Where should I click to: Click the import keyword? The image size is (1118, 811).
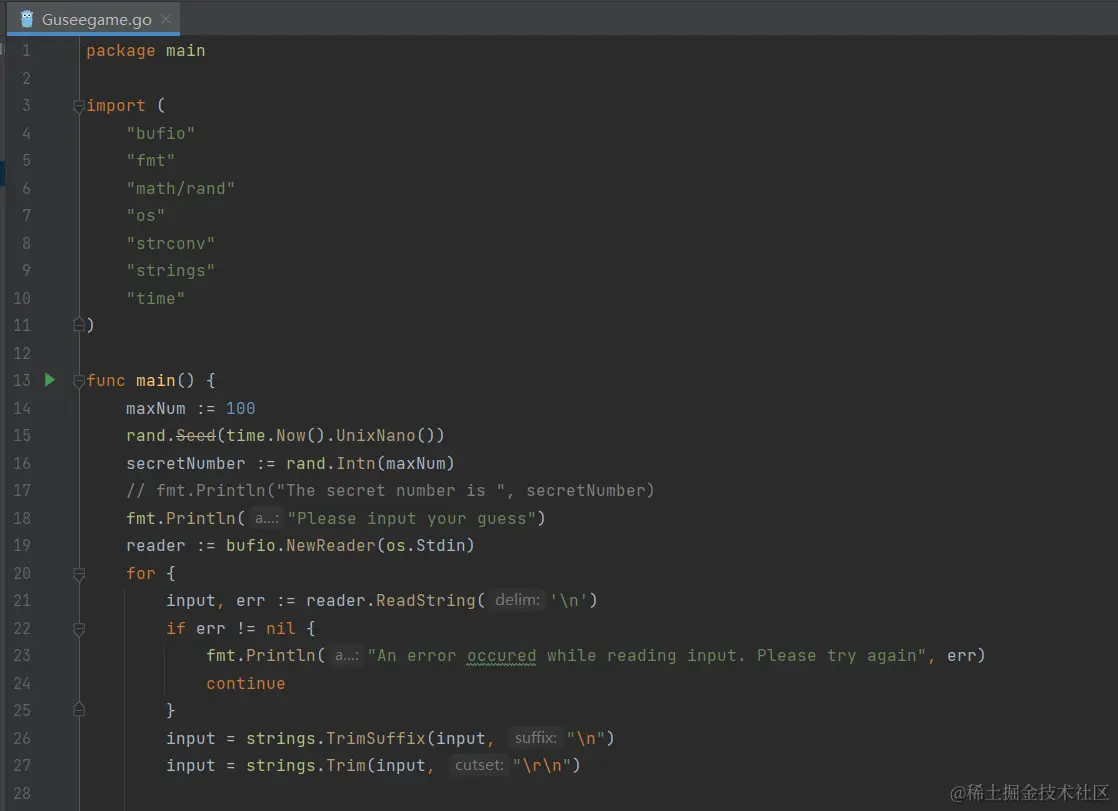116,106
